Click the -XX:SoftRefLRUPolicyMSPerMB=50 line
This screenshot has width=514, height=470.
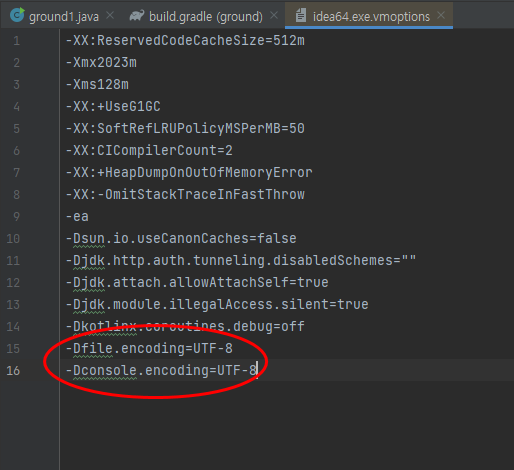(185, 129)
